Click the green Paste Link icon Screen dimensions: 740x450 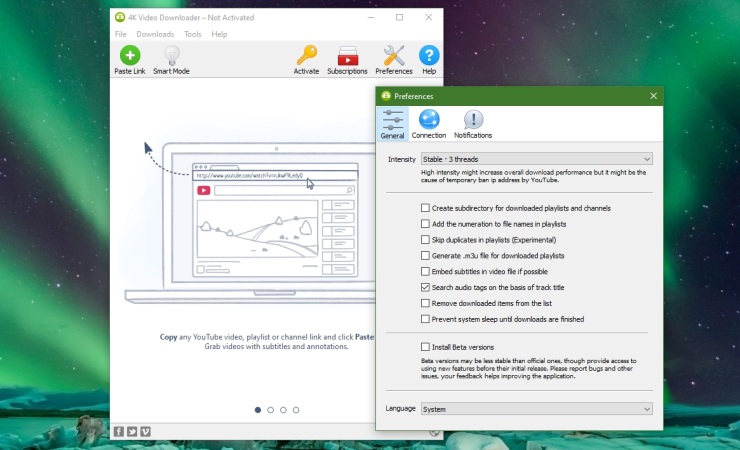pos(130,55)
